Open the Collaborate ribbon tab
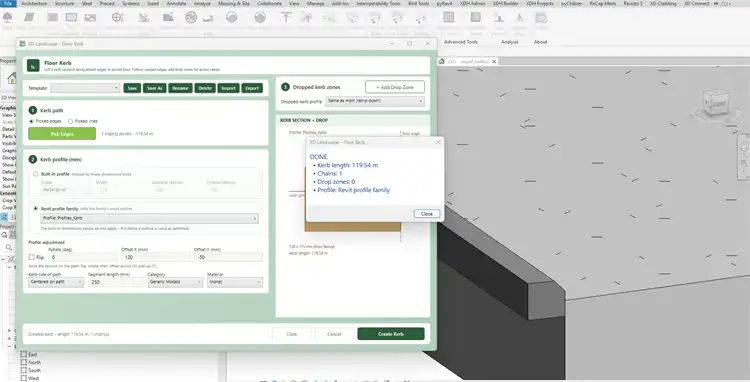 coord(269,3)
